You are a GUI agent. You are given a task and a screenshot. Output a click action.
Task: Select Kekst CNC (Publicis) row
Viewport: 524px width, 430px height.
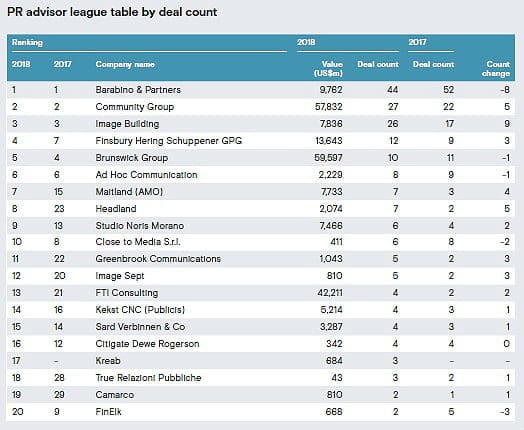(261, 310)
